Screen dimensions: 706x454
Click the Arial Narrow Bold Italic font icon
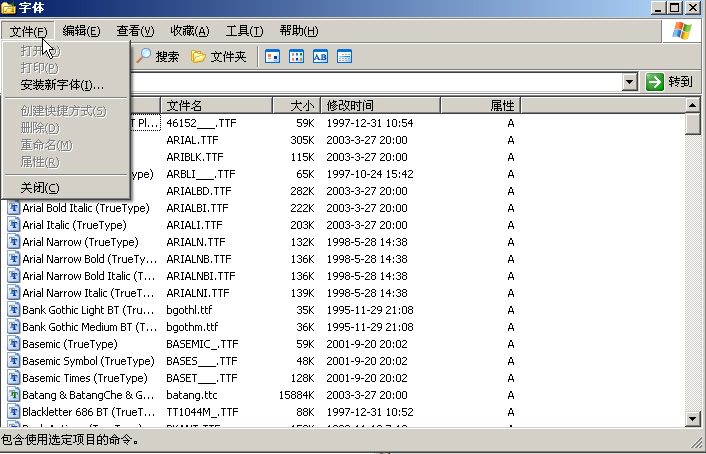click(14, 276)
